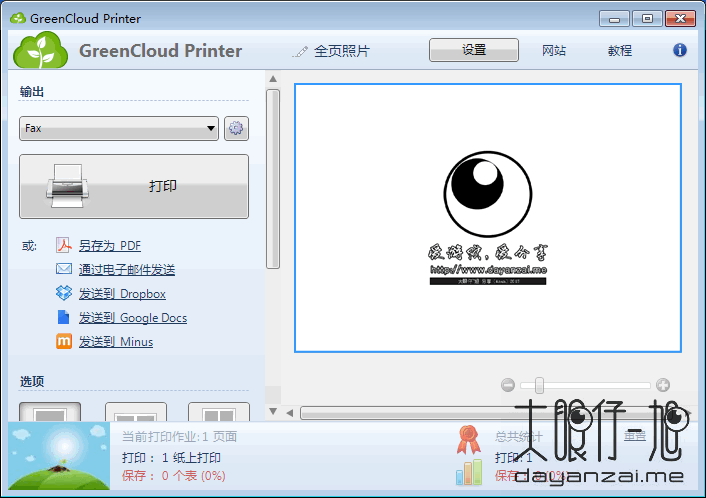Click the 当前打印作业: 1 页面 text
706x498 pixels.
pyautogui.click(x=179, y=437)
